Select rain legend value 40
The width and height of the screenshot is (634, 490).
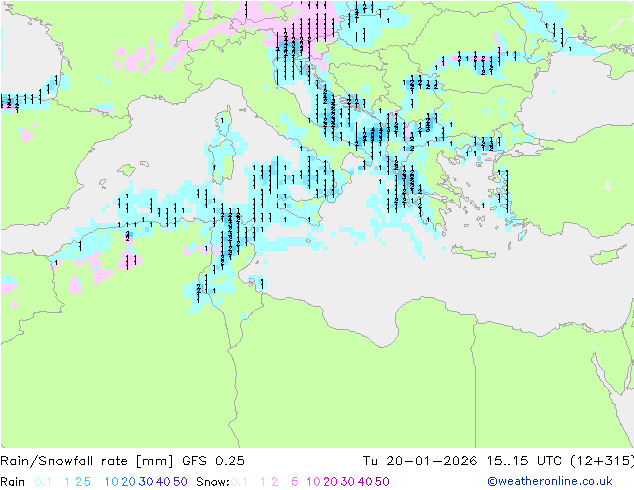click(x=163, y=482)
